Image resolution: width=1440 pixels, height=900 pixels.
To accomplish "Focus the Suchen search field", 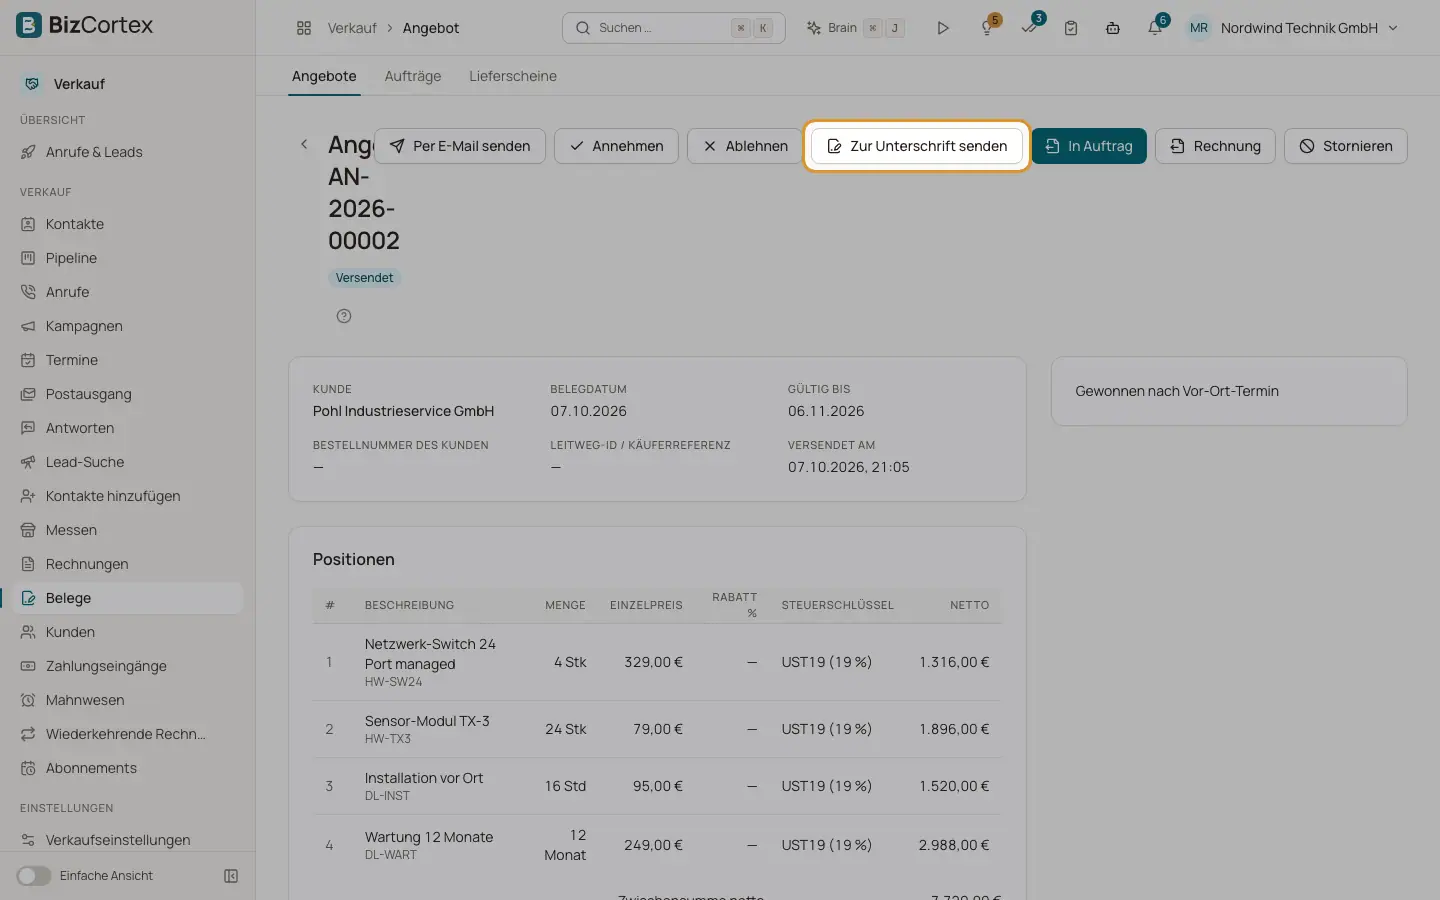I will tap(674, 28).
